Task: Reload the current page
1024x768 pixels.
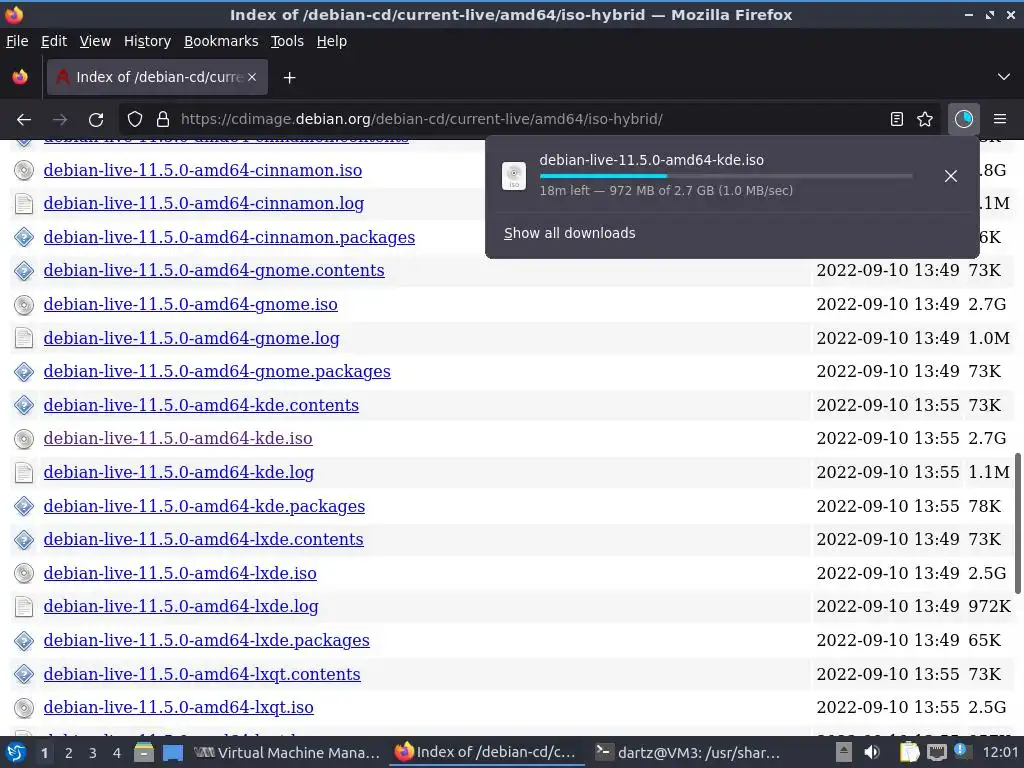Action: click(96, 120)
